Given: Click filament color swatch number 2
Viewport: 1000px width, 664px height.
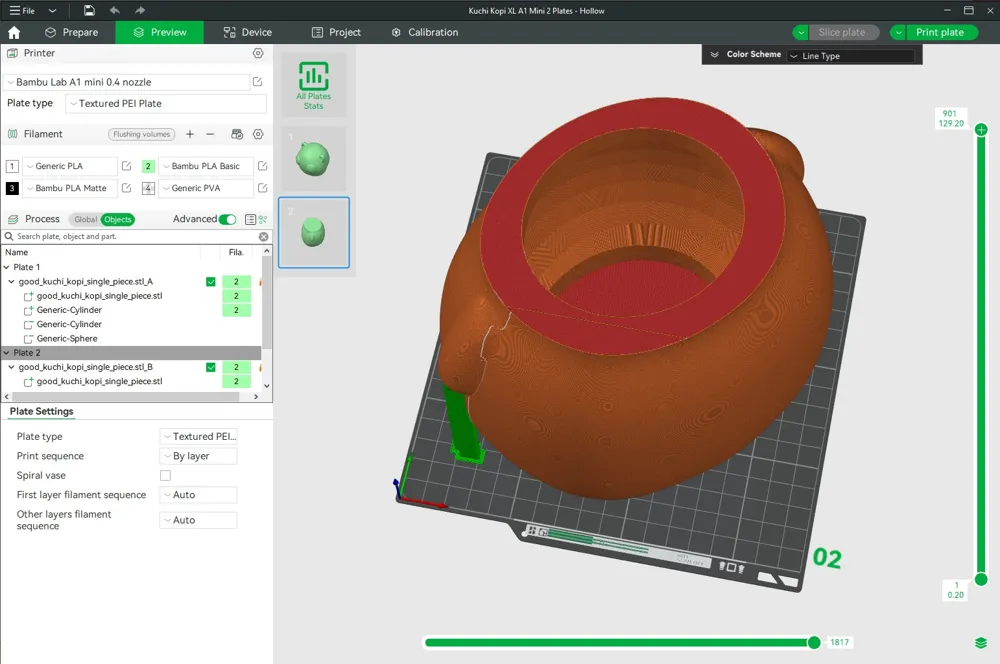Looking at the screenshot, I should (x=148, y=166).
